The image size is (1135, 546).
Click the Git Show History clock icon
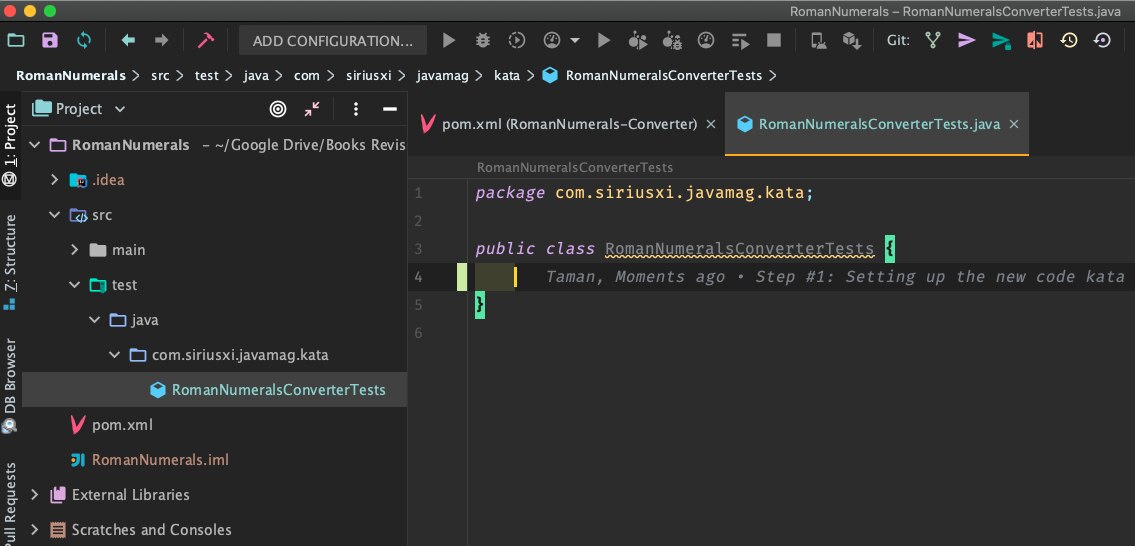click(1069, 41)
